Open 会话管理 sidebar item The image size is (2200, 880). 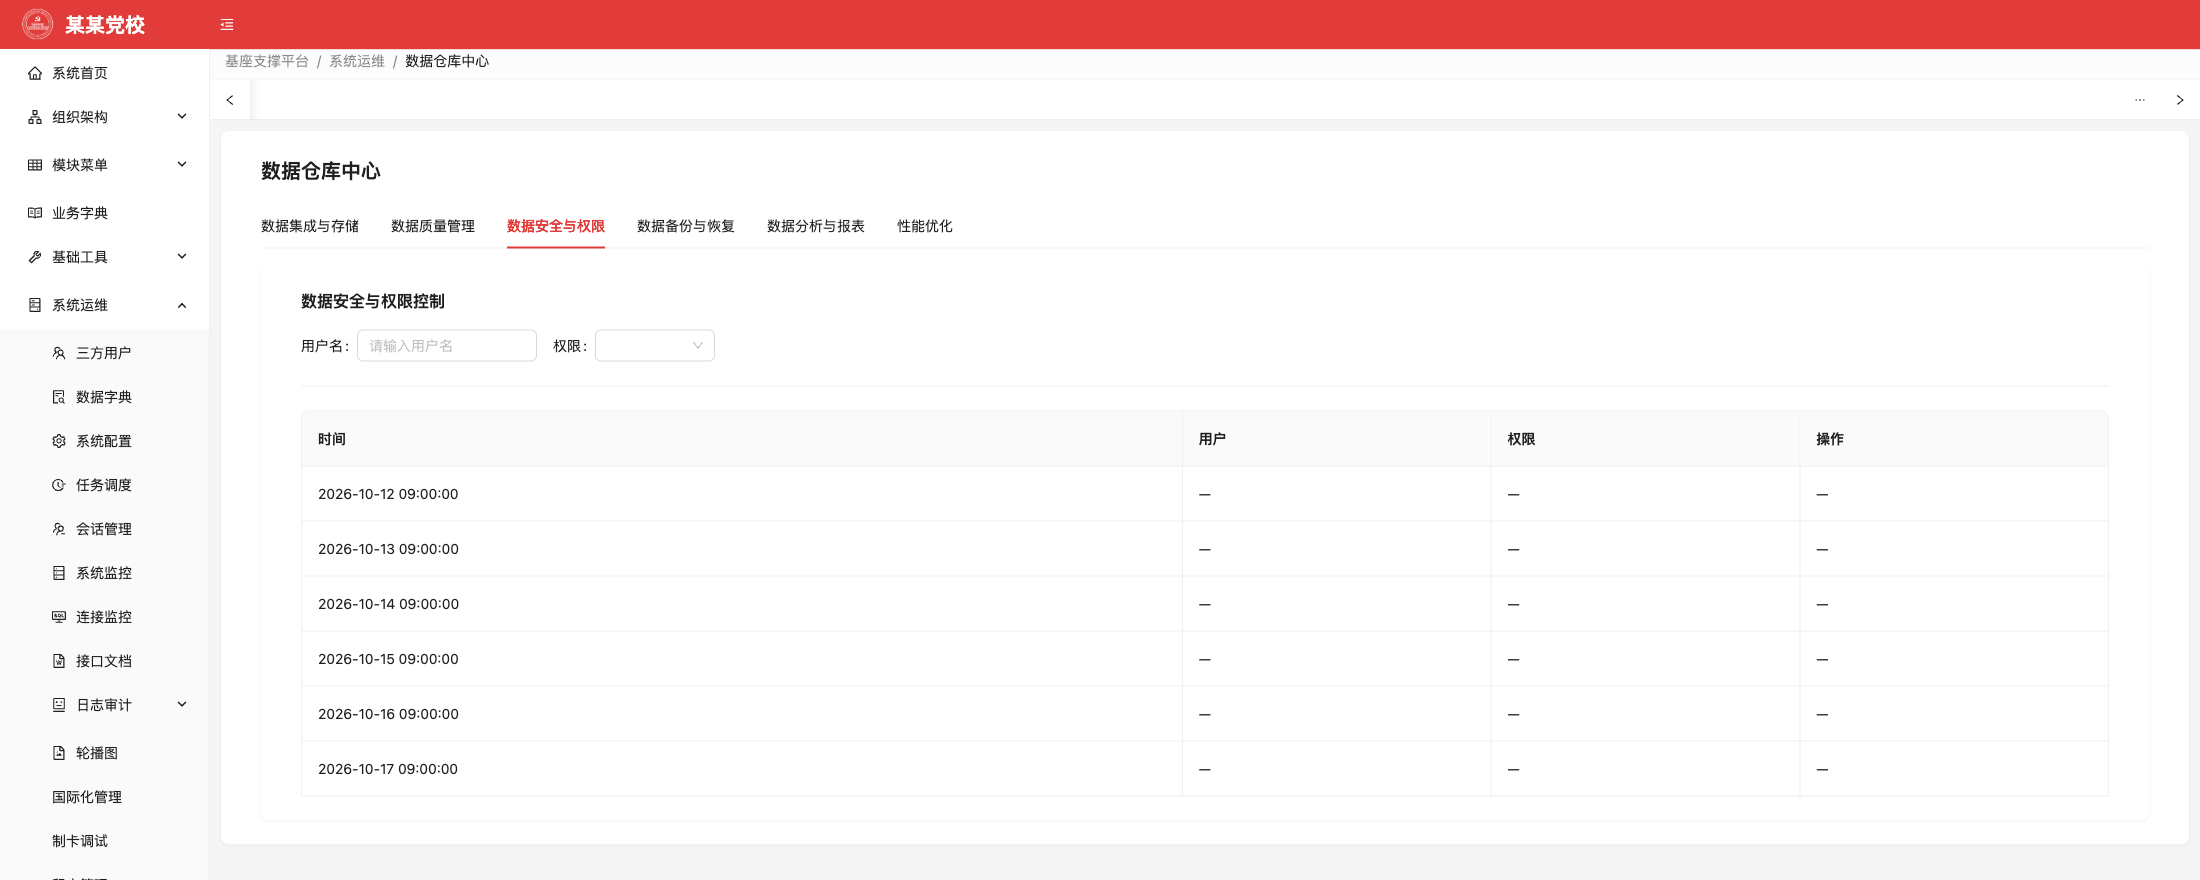coord(104,529)
